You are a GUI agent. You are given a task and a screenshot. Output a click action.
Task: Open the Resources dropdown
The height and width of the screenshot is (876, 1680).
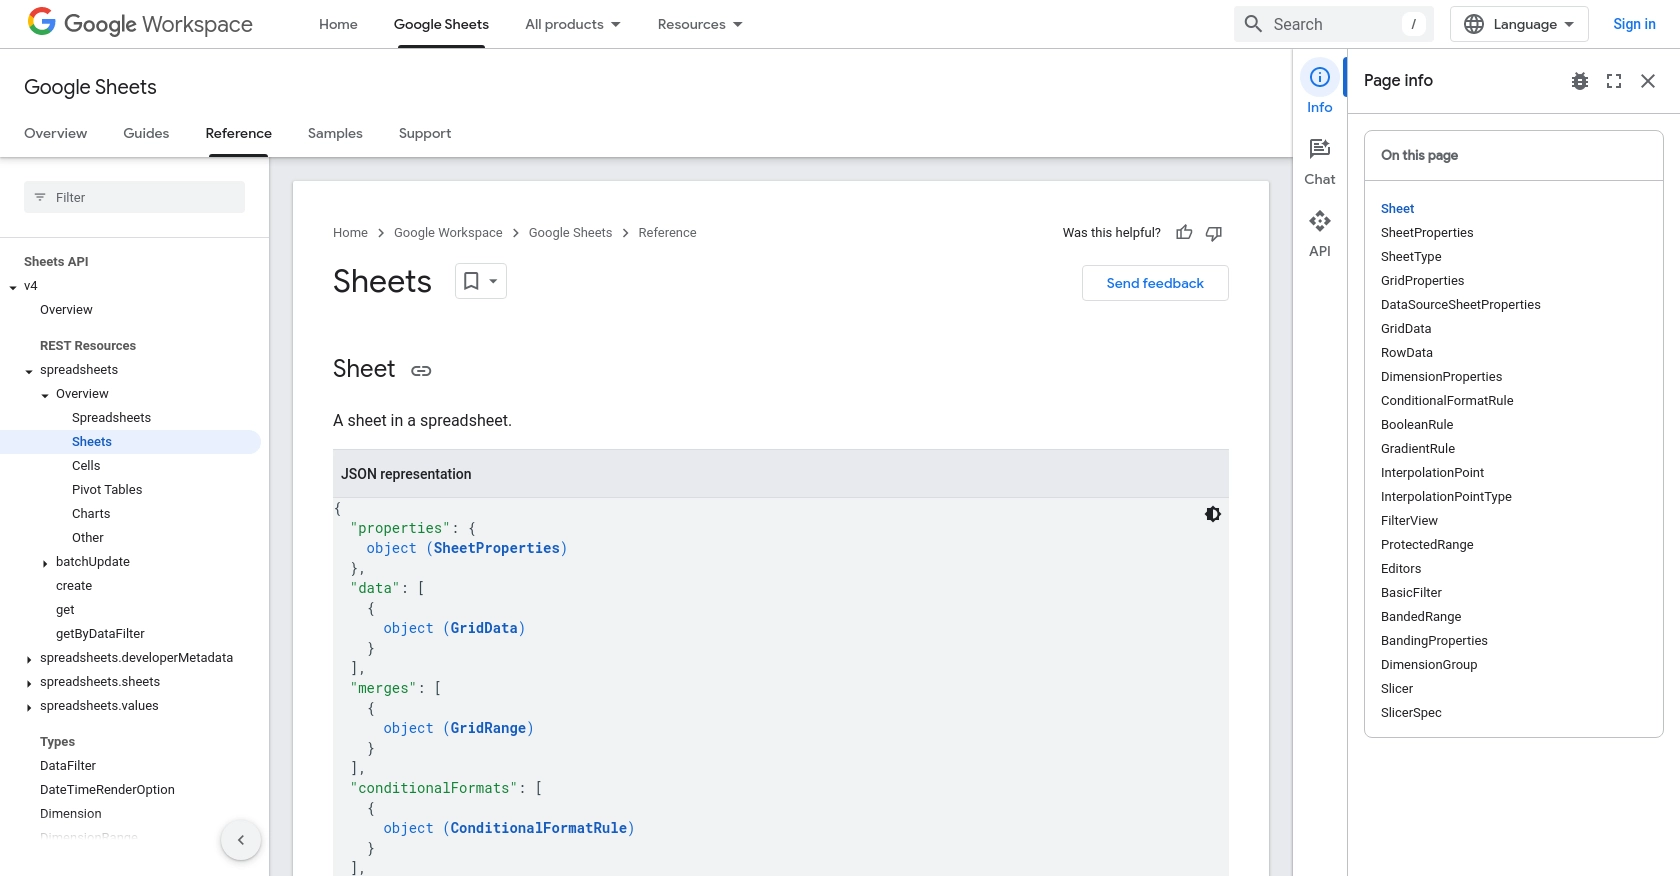click(700, 24)
